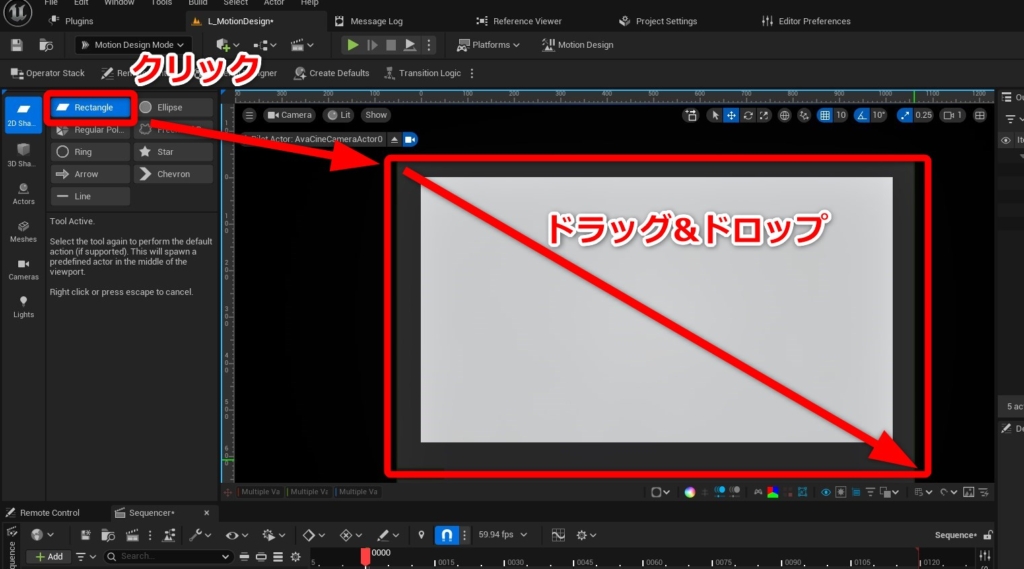This screenshot has width=1024, height=569.
Task: Switch to the Remote Control tab
Action: (x=42, y=513)
